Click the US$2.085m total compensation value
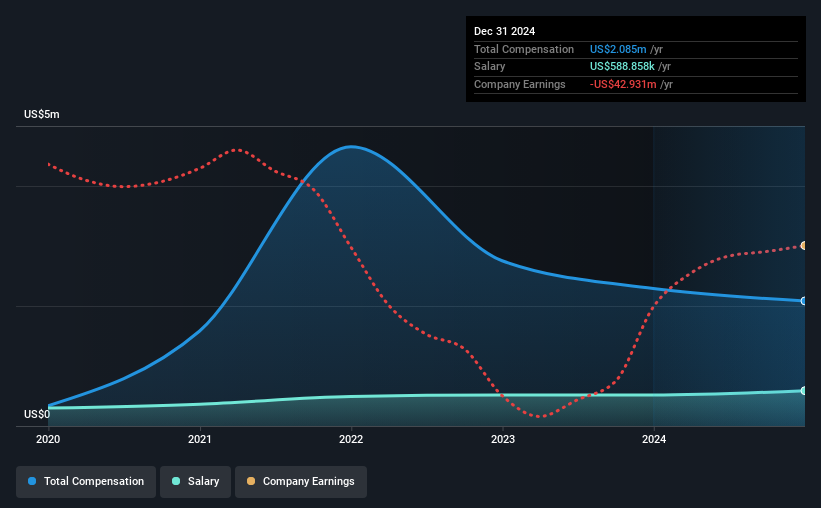Image resolution: width=821 pixels, height=508 pixels. pos(618,49)
